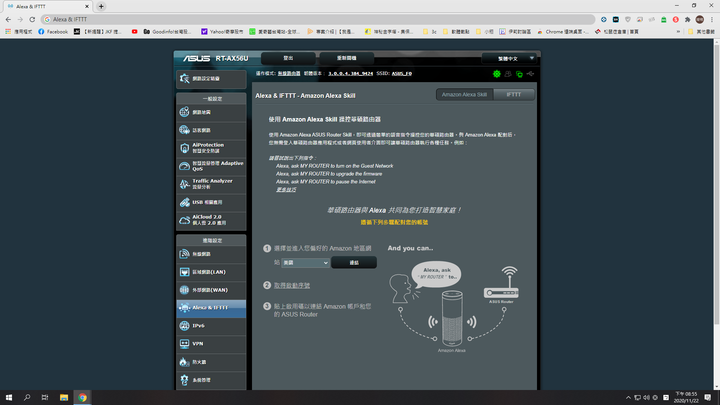
Task: Open the WAN settings icon
Action: point(185,290)
